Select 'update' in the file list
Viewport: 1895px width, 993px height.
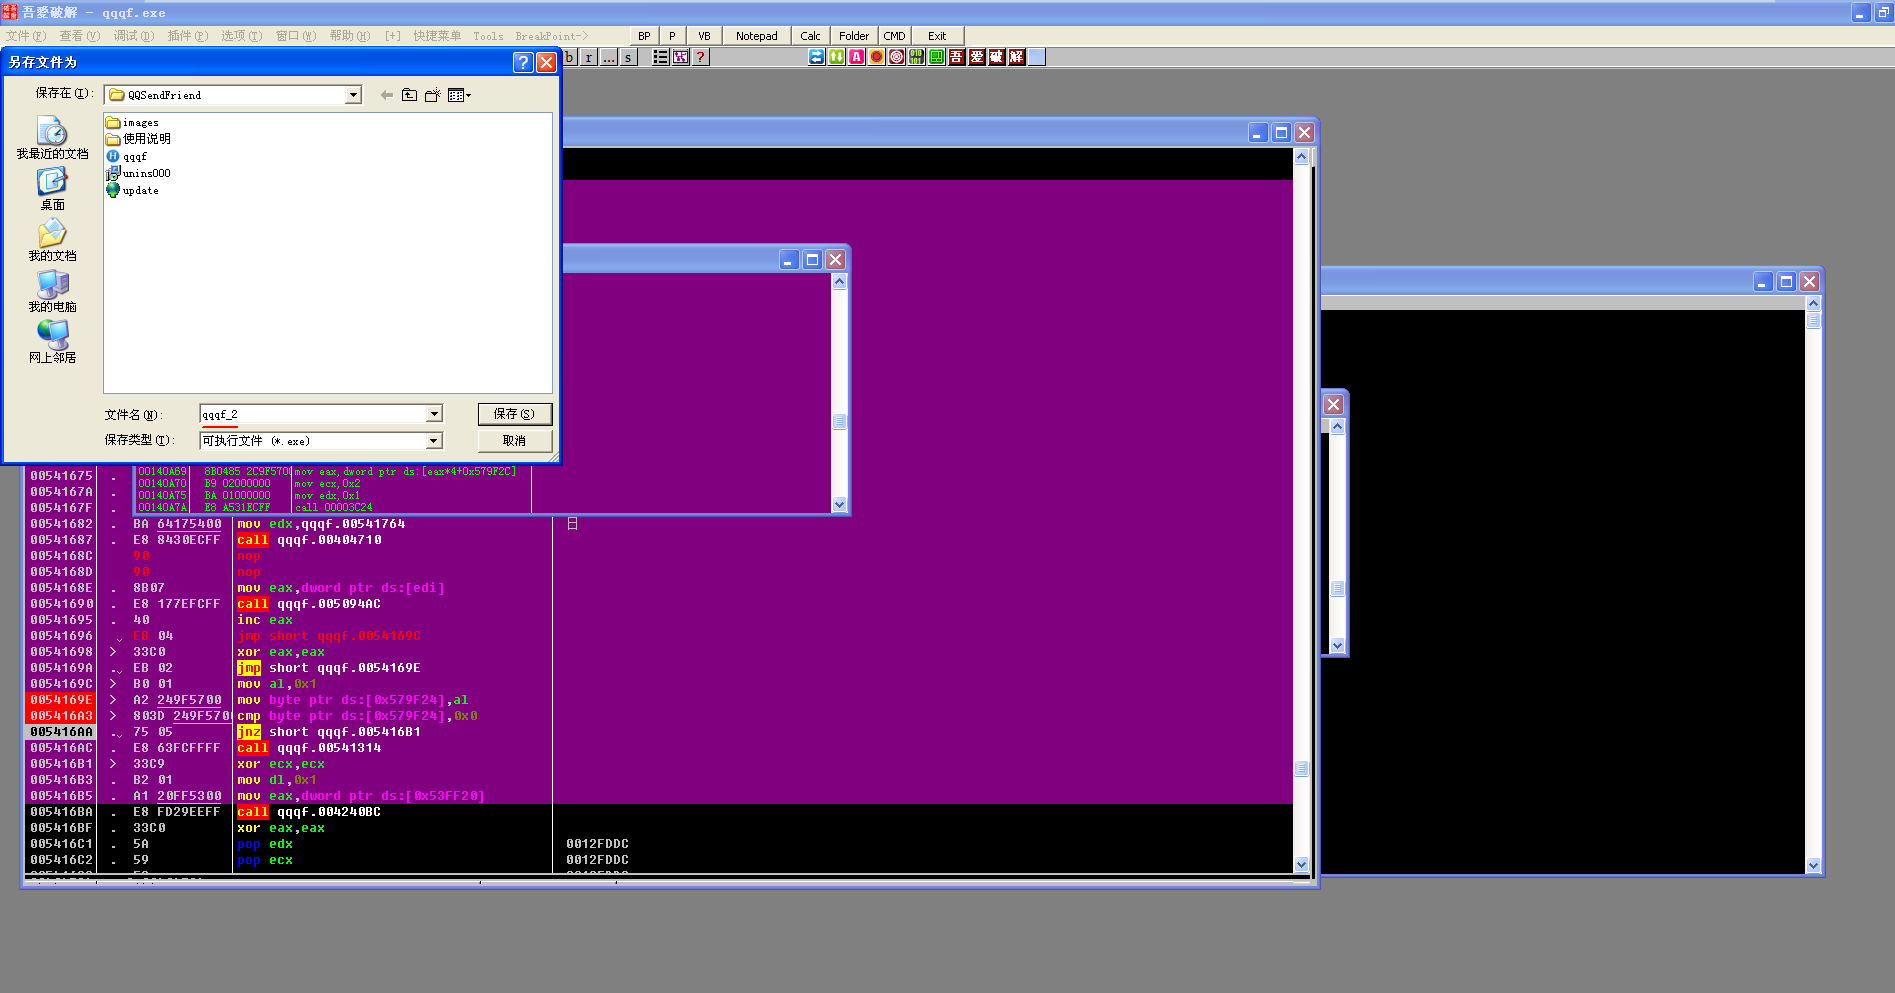pyautogui.click(x=133, y=190)
